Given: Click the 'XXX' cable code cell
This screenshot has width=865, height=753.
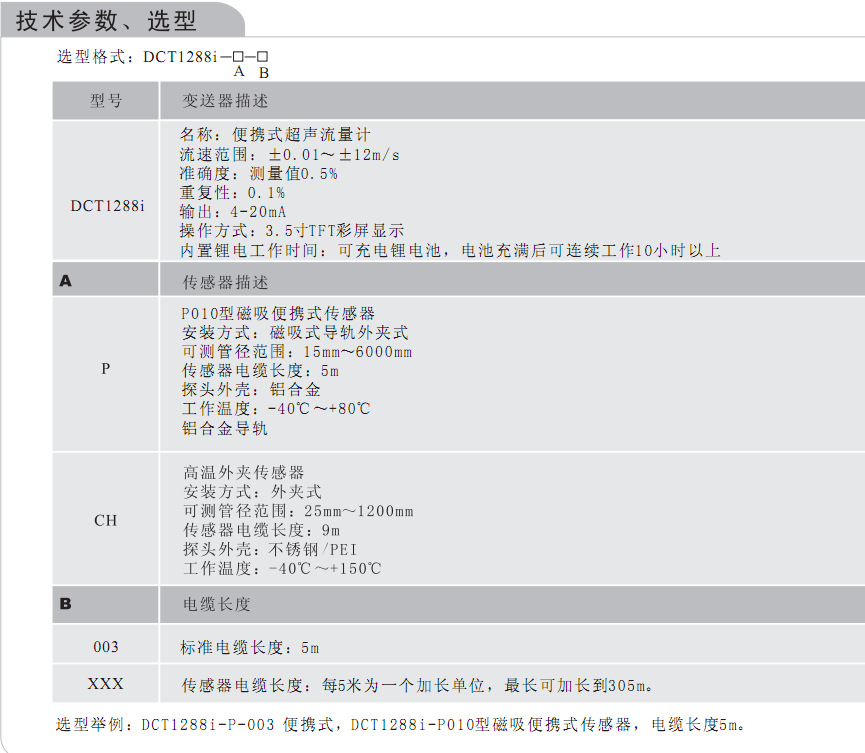Looking at the screenshot, I should point(105,684).
